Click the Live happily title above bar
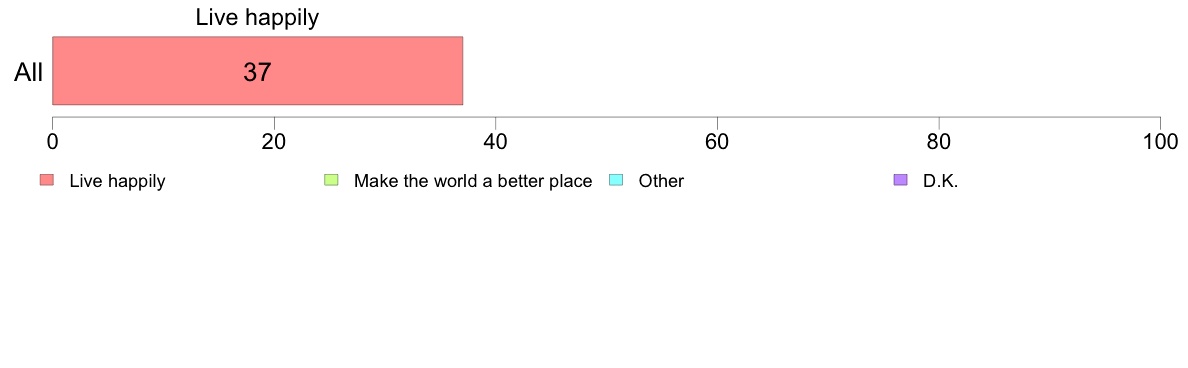This screenshot has height=368, width=1188. click(x=258, y=18)
